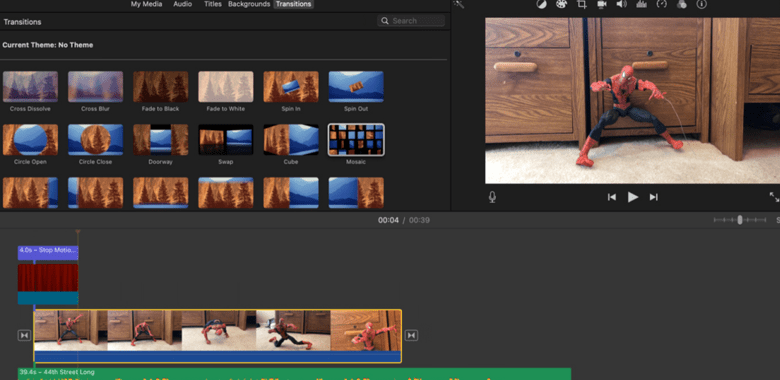Click the highlighted Mosaic transition
780x380 pixels.
(x=356, y=140)
